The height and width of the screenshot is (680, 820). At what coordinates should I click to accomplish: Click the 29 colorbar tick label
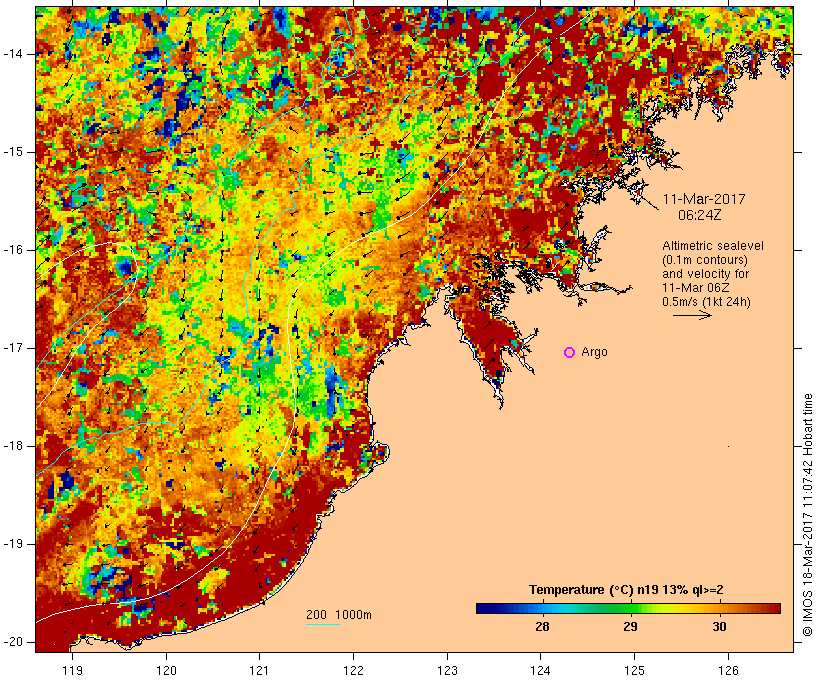[631, 627]
